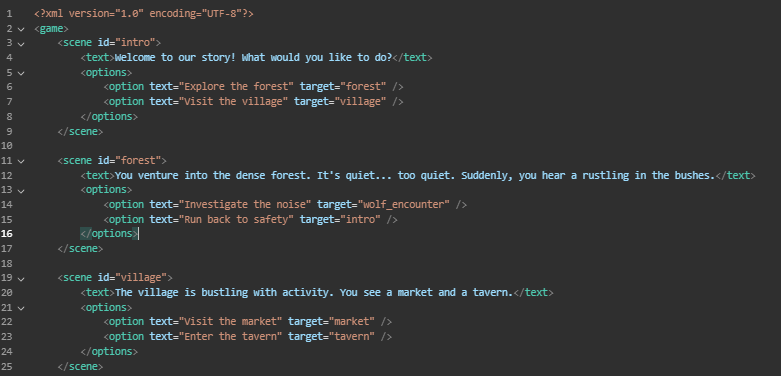
Task: Click the "Explore the forest" option text
Action: (236, 87)
